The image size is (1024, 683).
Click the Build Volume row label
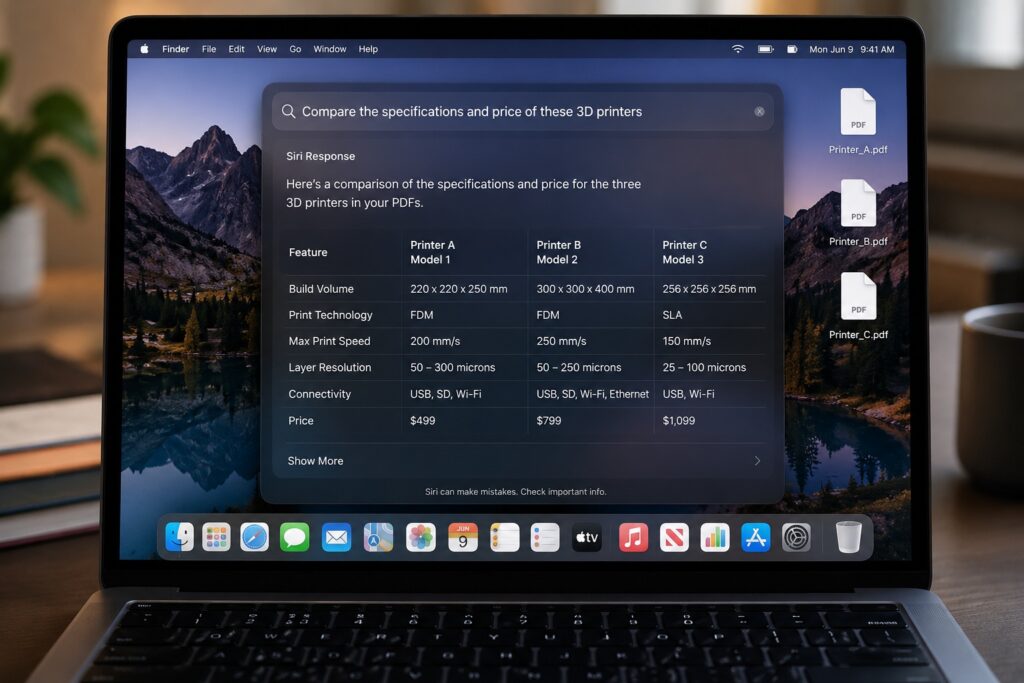[x=321, y=289]
